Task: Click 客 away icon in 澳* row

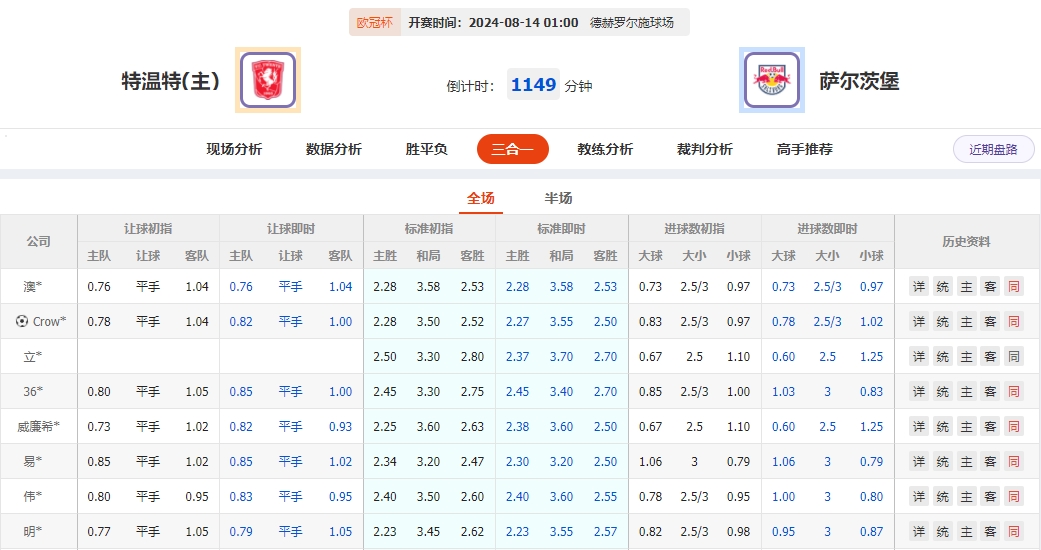Action: click(991, 287)
